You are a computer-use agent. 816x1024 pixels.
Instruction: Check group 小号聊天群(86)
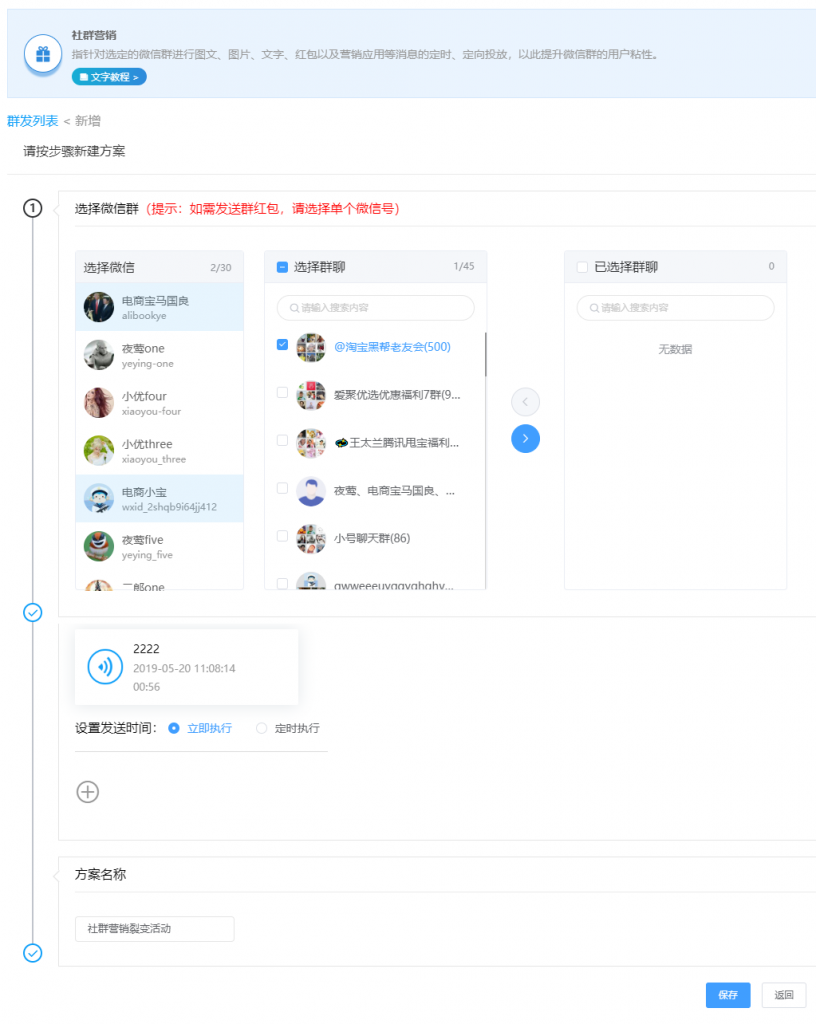(x=282, y=536)
